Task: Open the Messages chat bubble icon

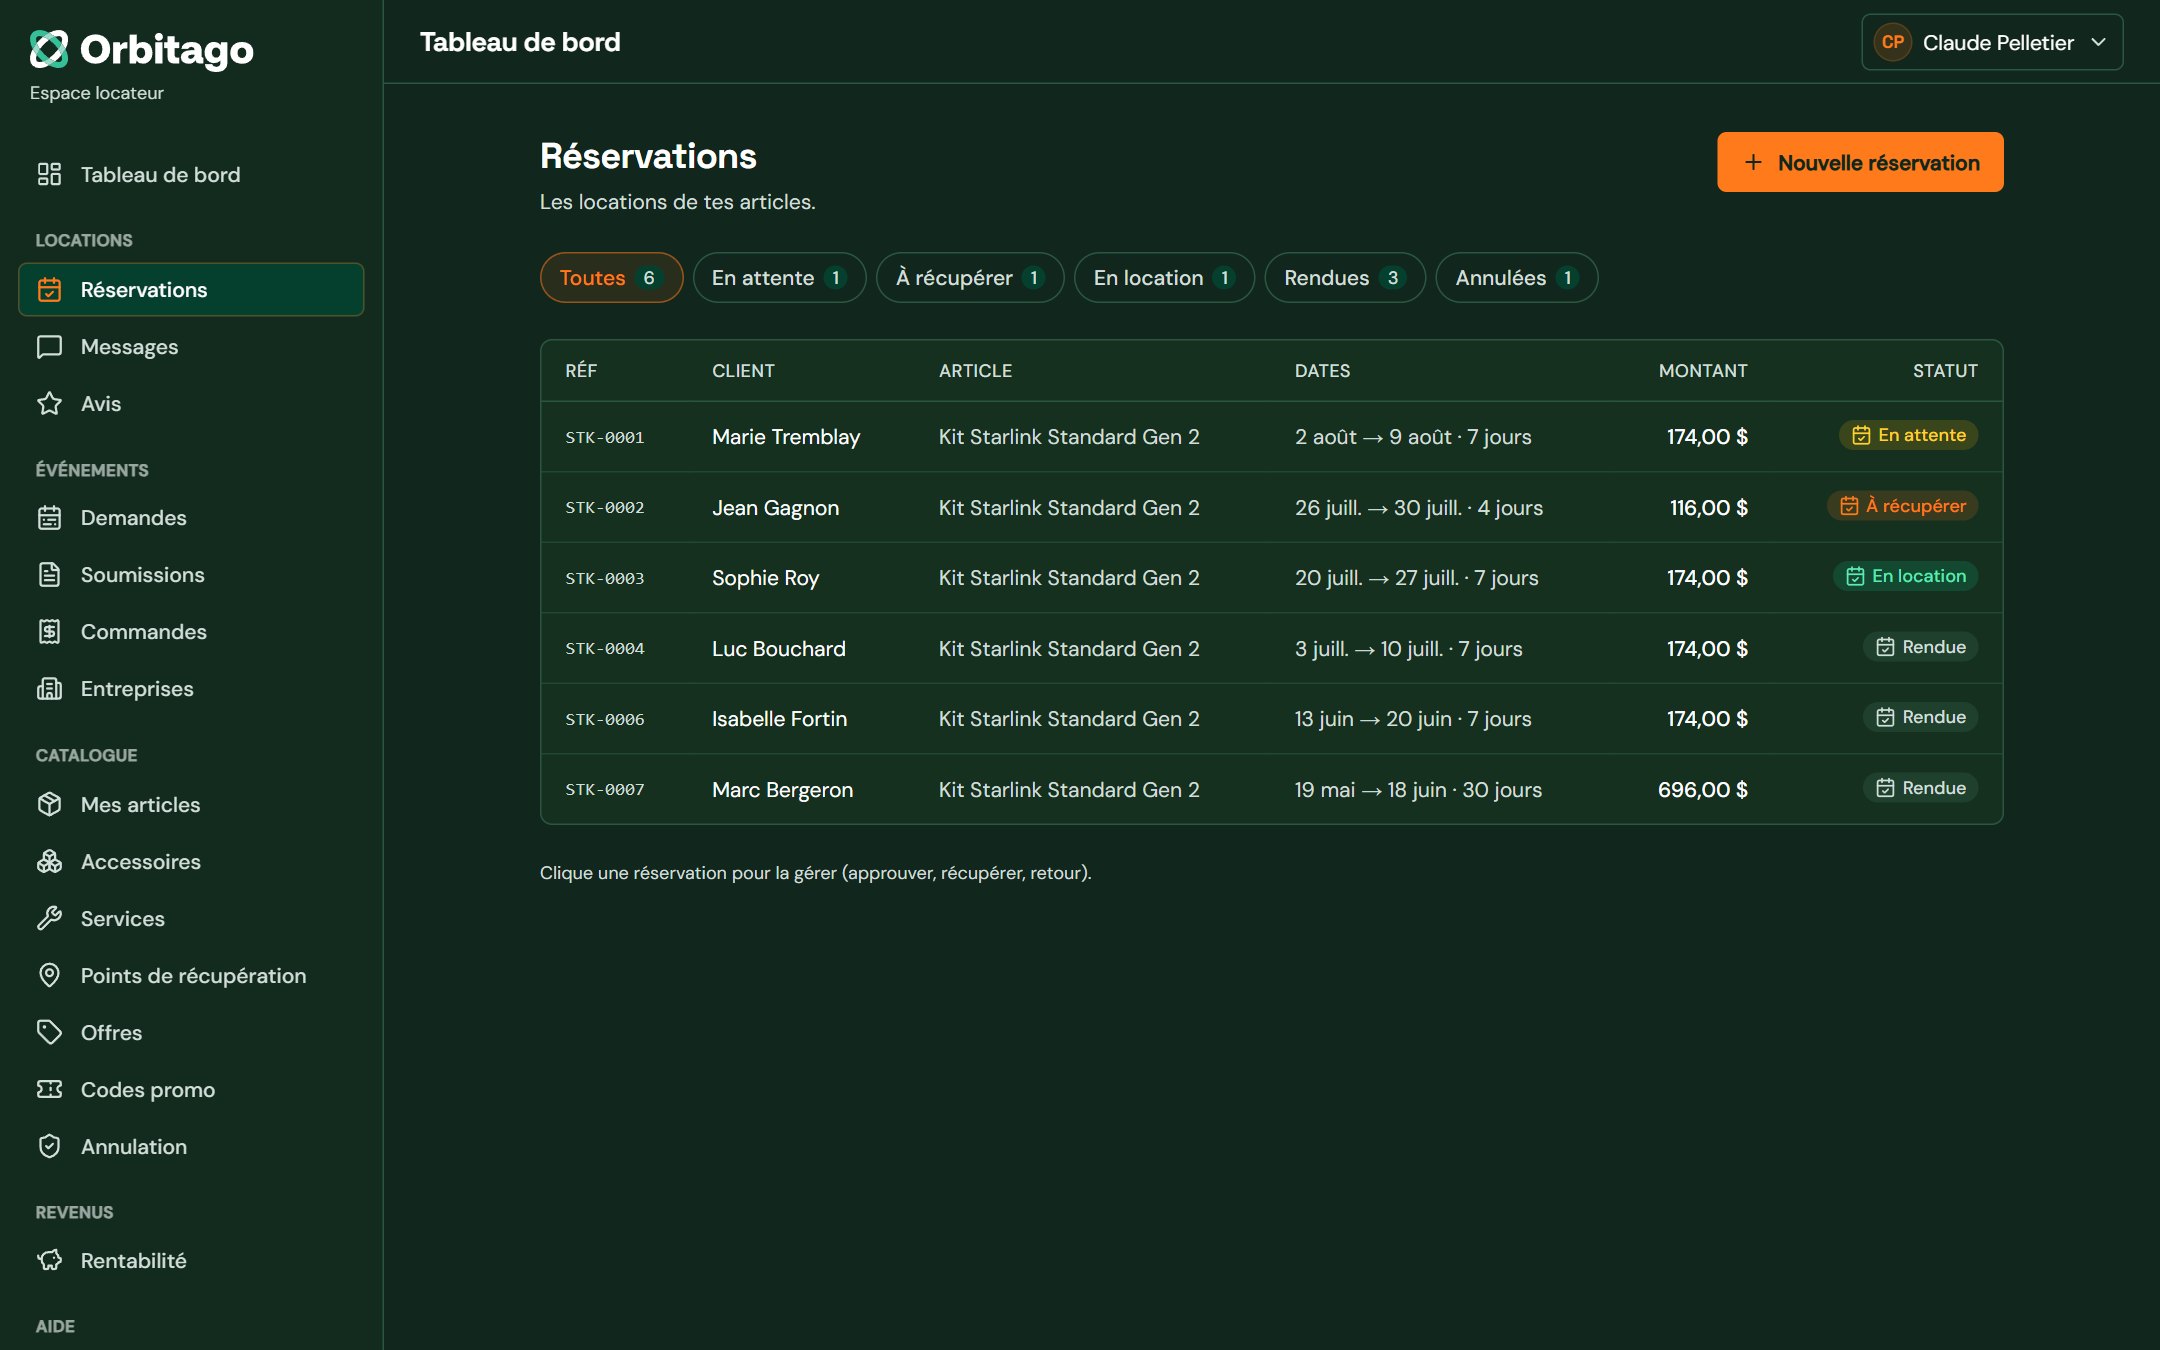Action: [49, 347]
